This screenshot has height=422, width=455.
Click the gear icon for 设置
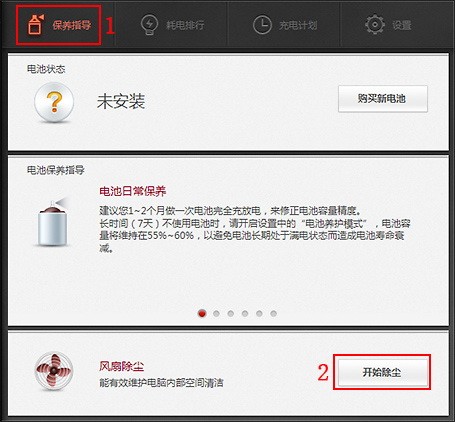pyautogui.click(x=375, y=24)
